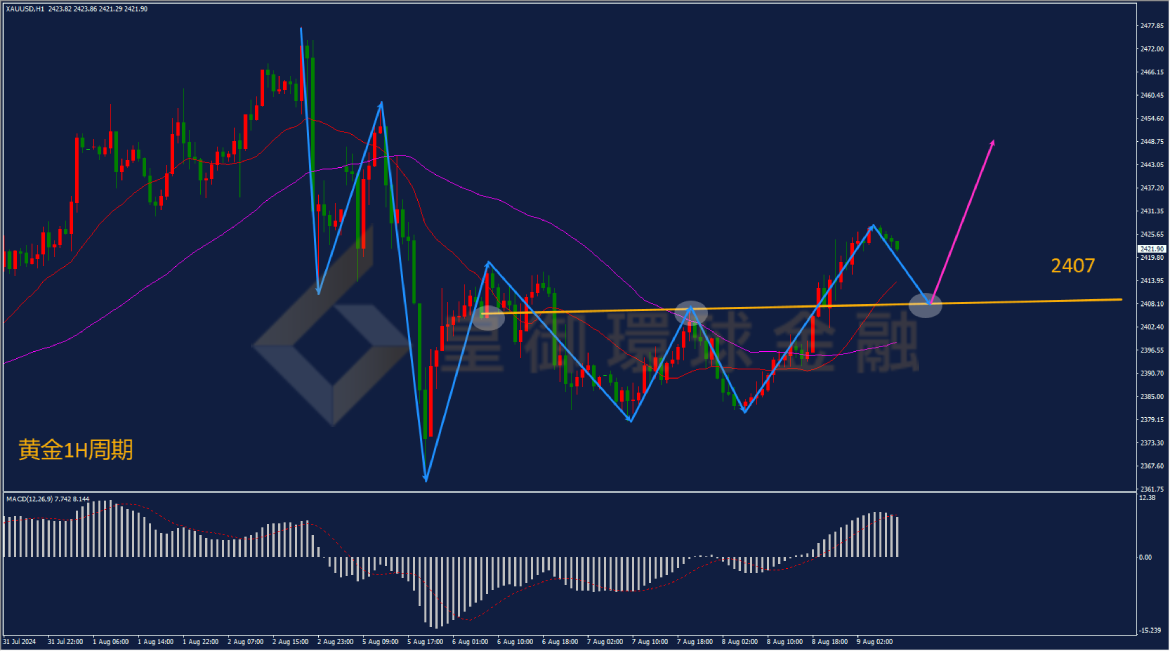This screenshot has height=651, width=1170.
Task: Click the 7 Aug 10:00 time label
Action: [x=649, y=641]
